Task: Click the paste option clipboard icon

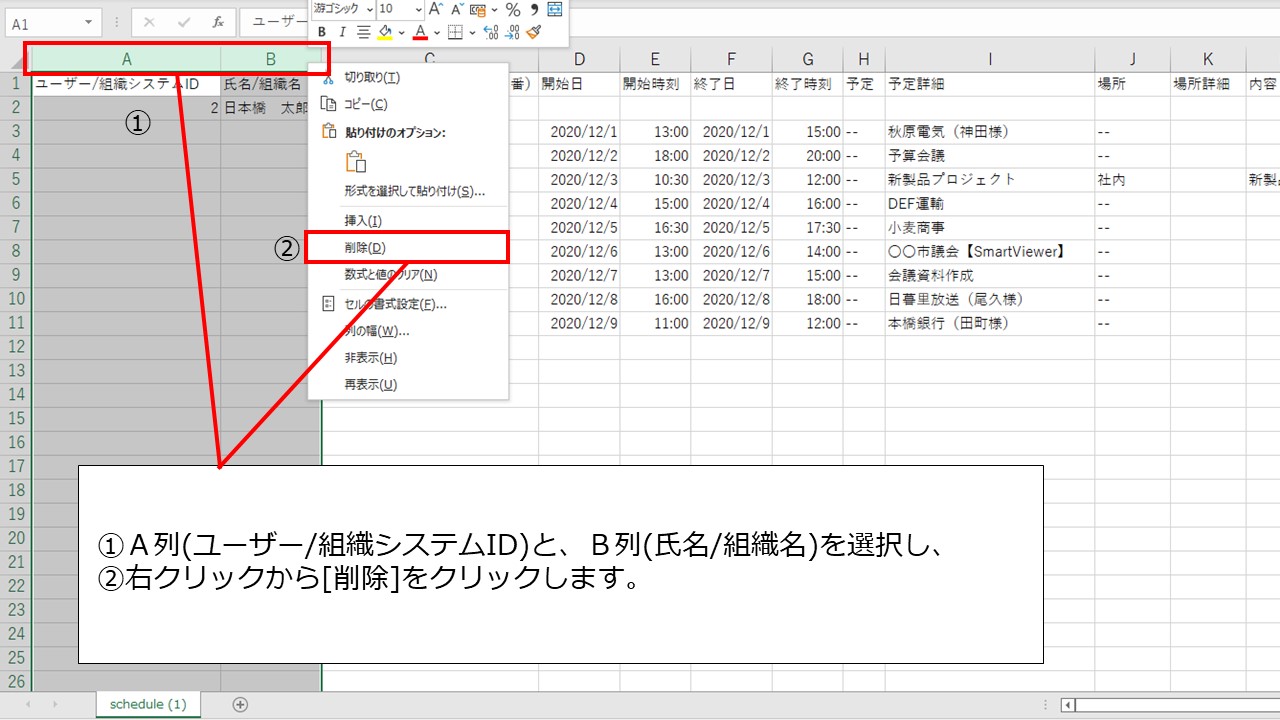Action: [x=355, y=163]
